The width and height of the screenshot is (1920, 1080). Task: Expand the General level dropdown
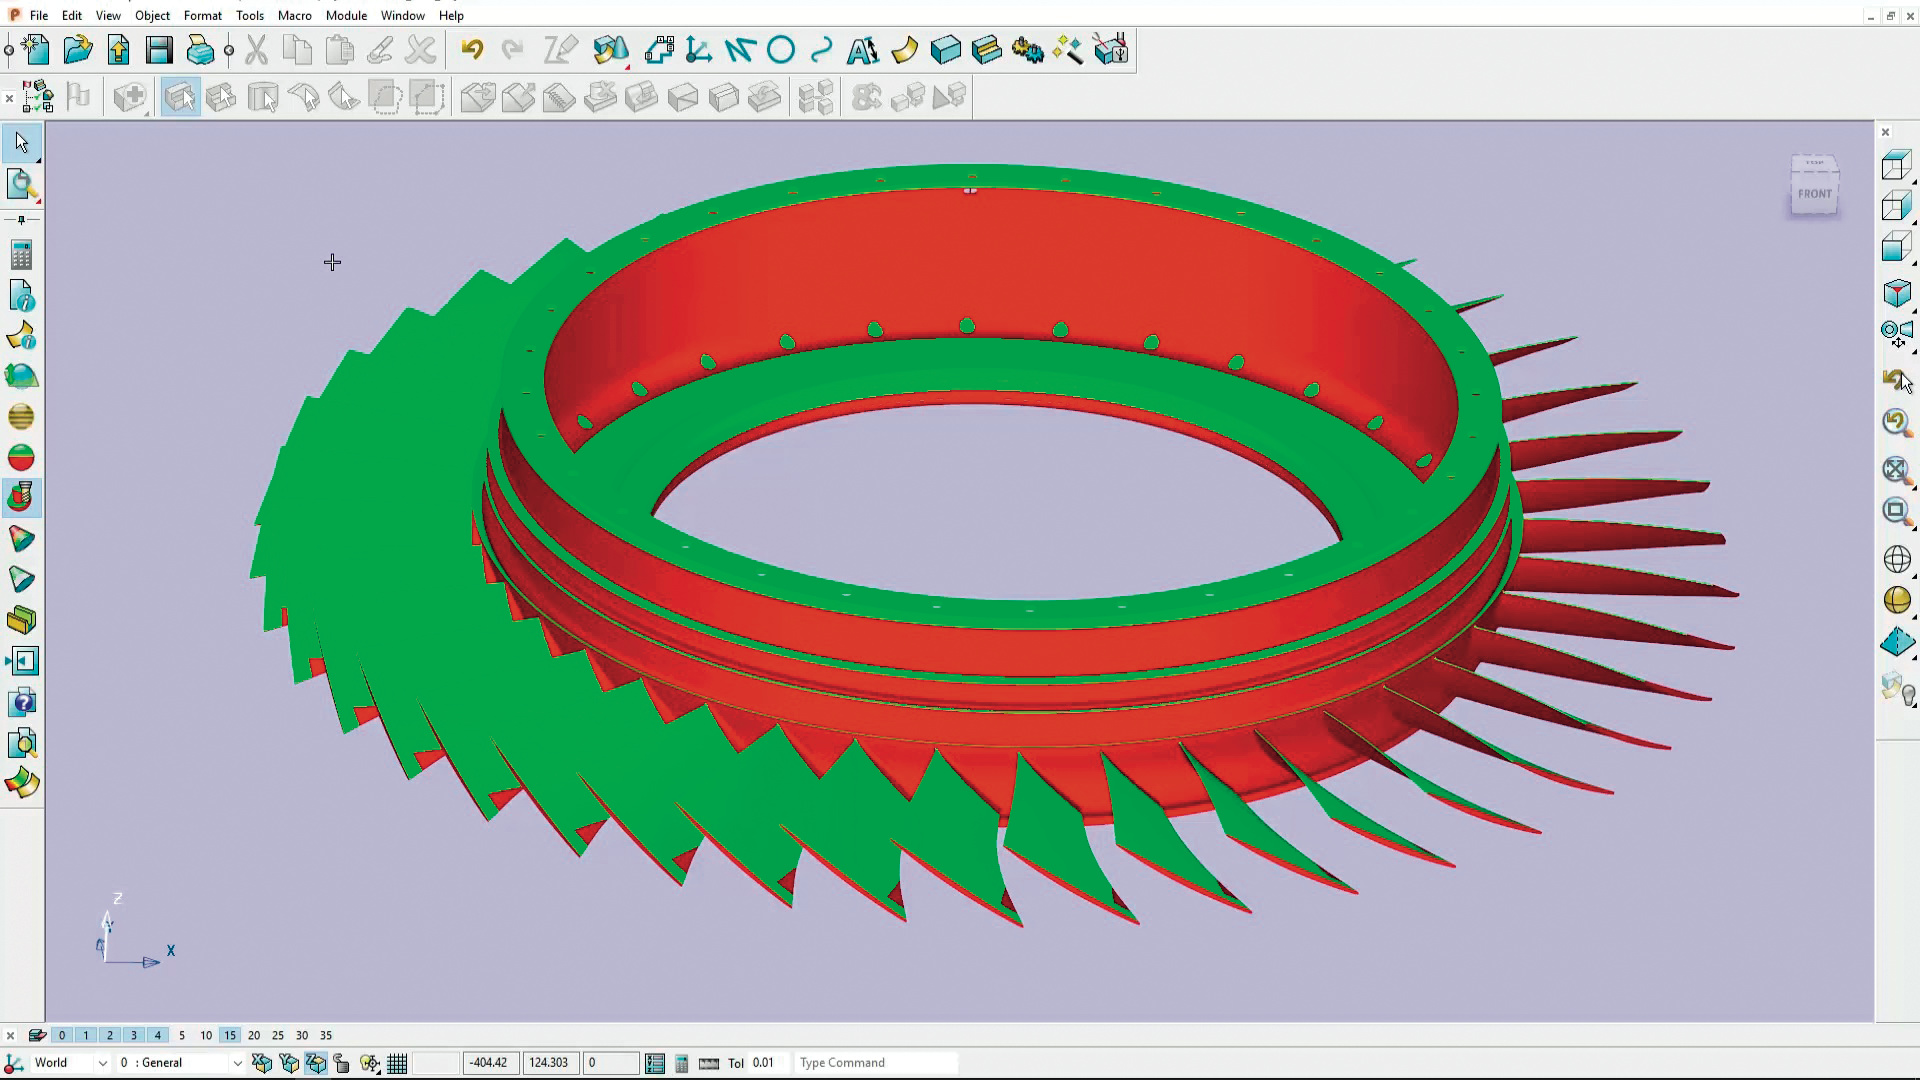pyautogui.click(x=237, y=1063)
